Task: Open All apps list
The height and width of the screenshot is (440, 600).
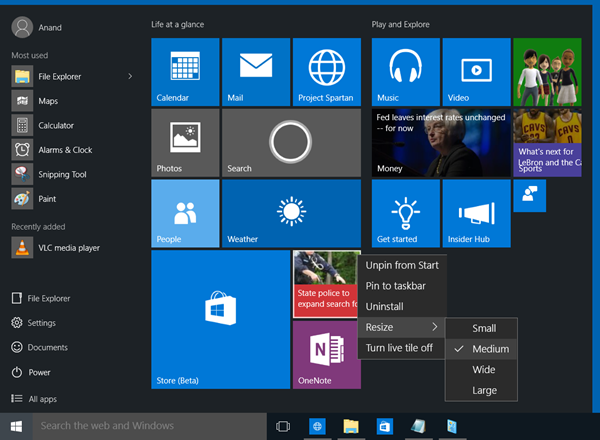Action: point(42,399)
